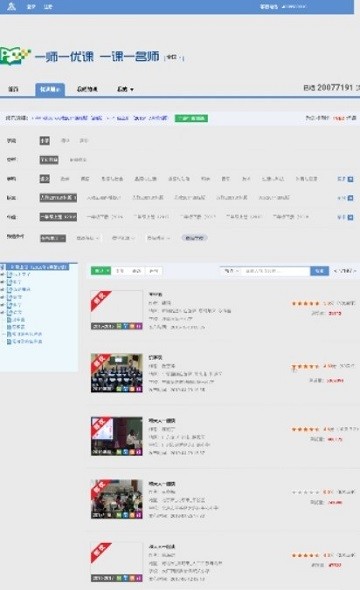The image size is (360, 590).
Task: Select the second option in the school stage filter row
Action: pos(65,141)
